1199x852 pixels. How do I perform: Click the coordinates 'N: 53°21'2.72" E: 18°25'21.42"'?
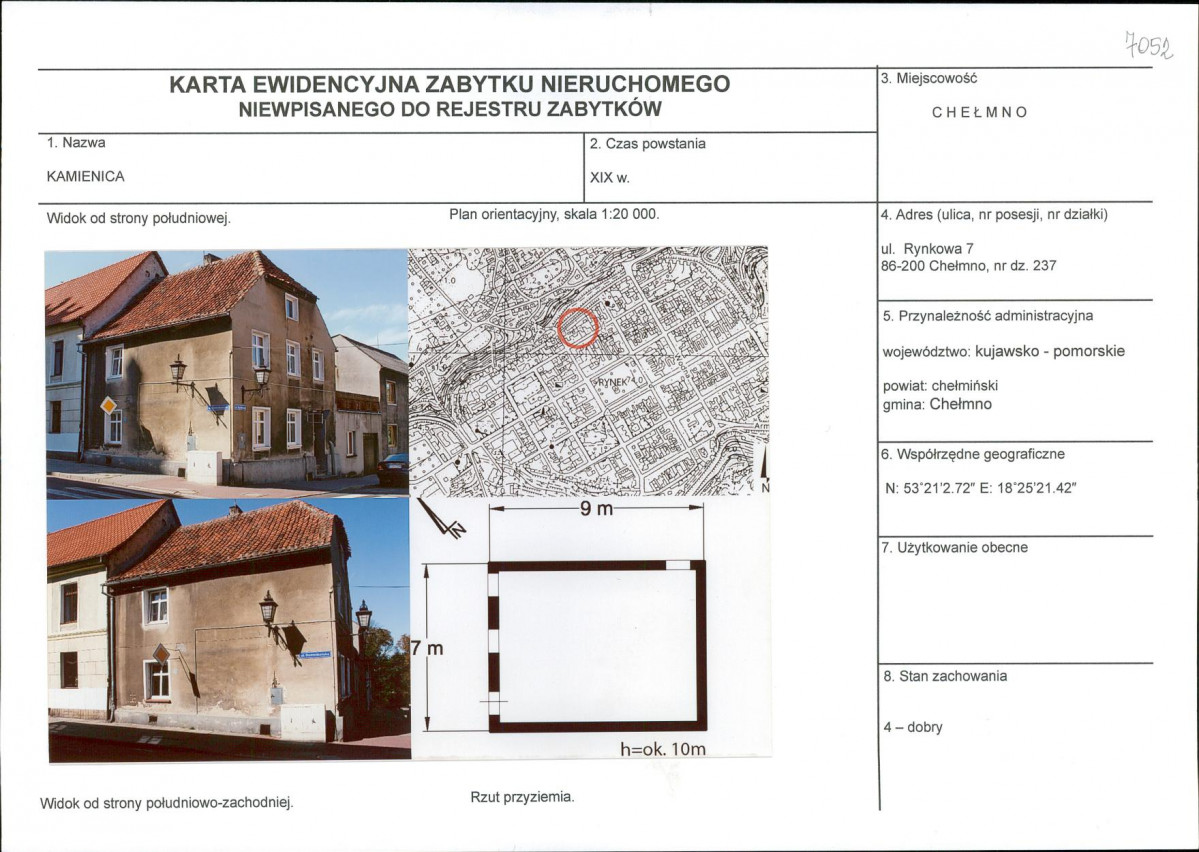(x=980, y=488)
